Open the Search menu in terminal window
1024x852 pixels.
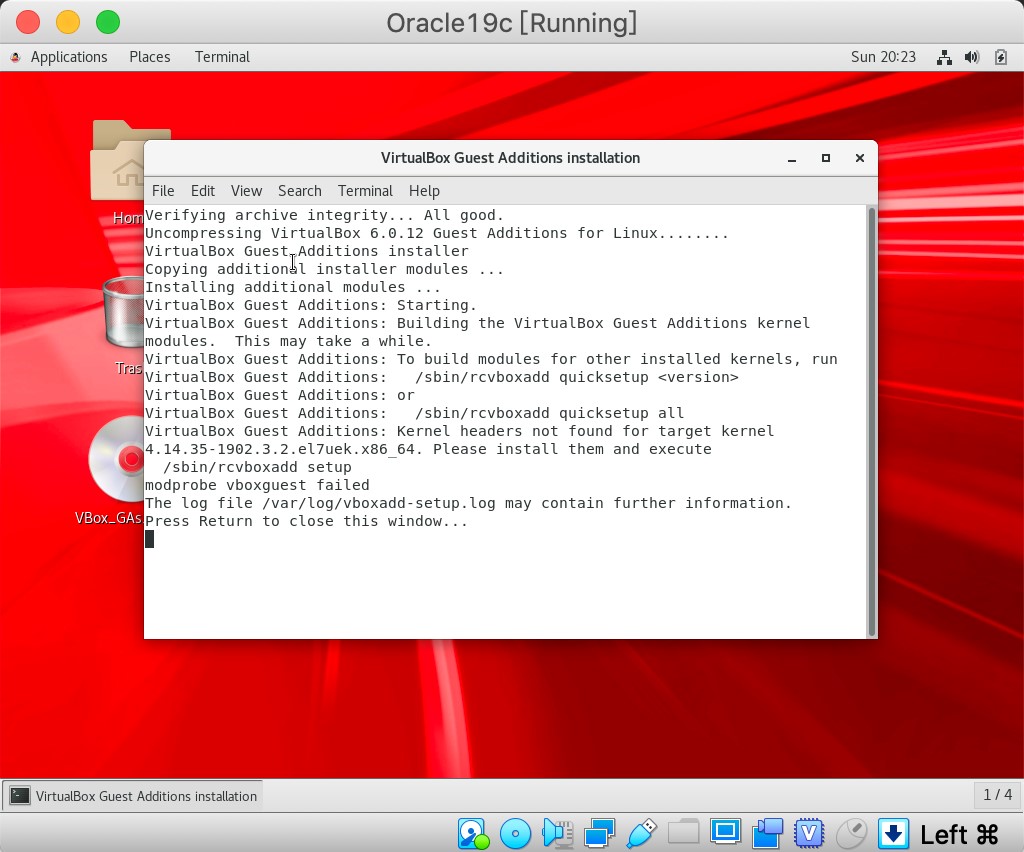pyautogui.click(x=300, y=191)
